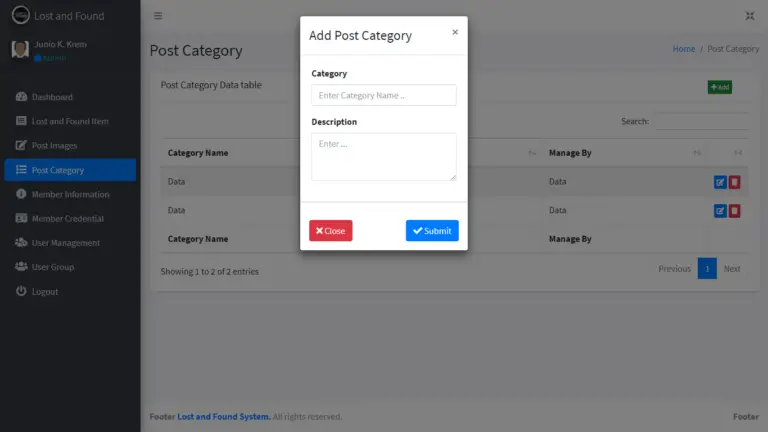
Task: Open the Lost and Found System footer link
Action: tap(224, 416)
